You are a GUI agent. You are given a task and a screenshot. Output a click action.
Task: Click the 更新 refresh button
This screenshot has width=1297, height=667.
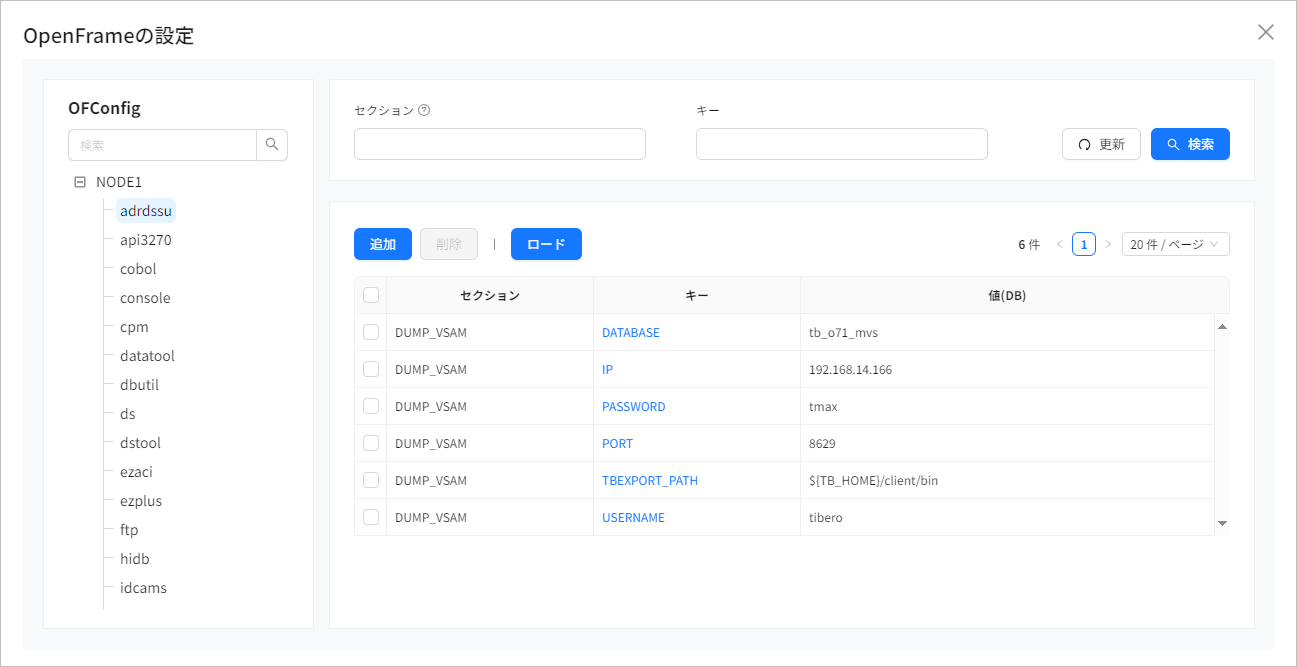tap(1101, 144)
